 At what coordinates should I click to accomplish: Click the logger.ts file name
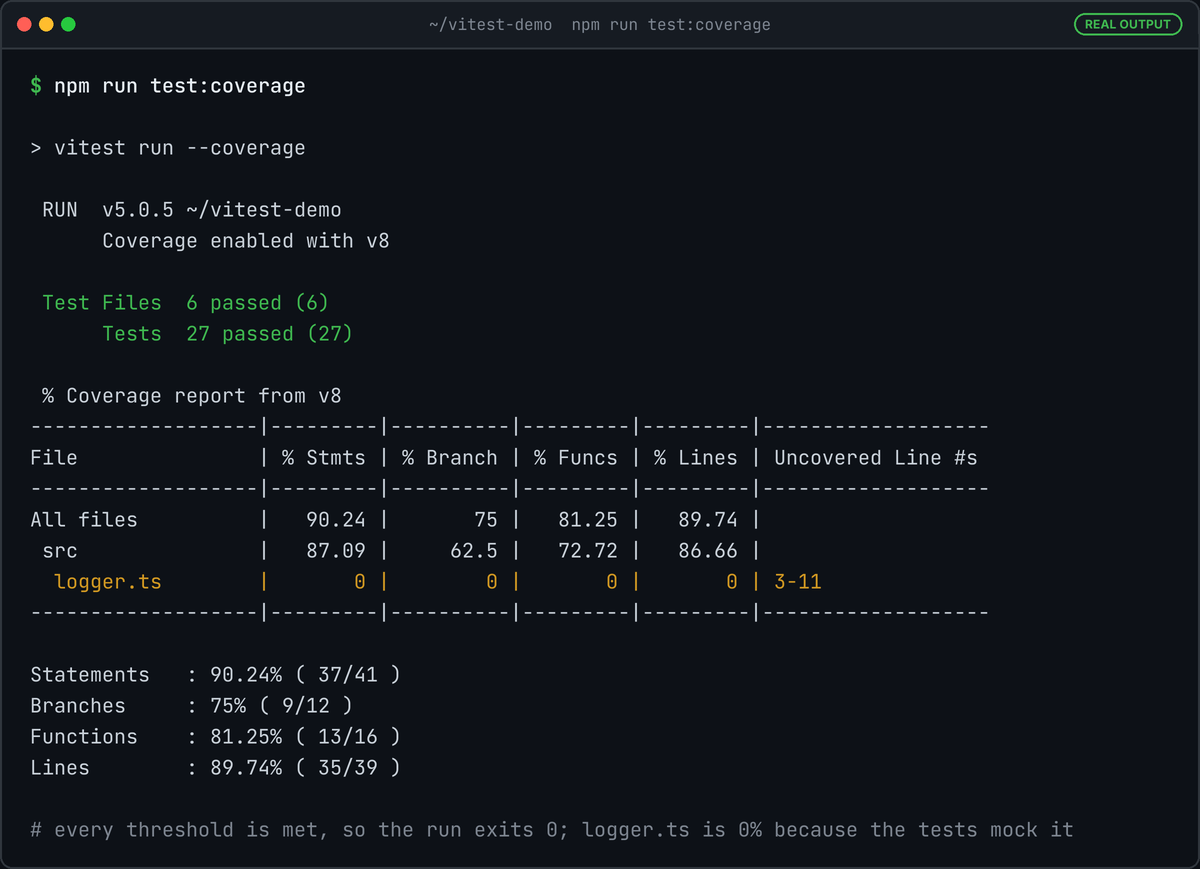pos(108,582)
